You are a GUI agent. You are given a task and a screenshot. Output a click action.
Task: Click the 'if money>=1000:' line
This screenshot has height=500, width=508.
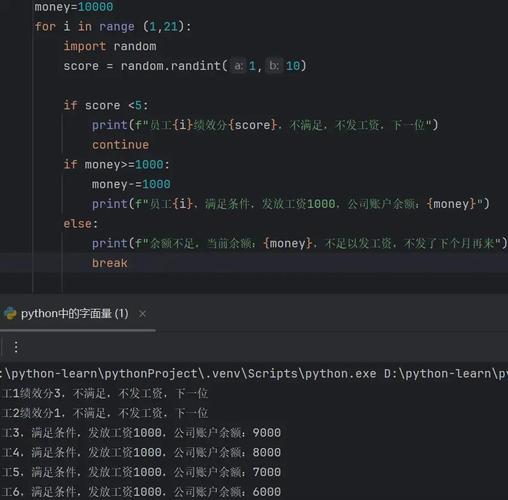click(117, 164)
